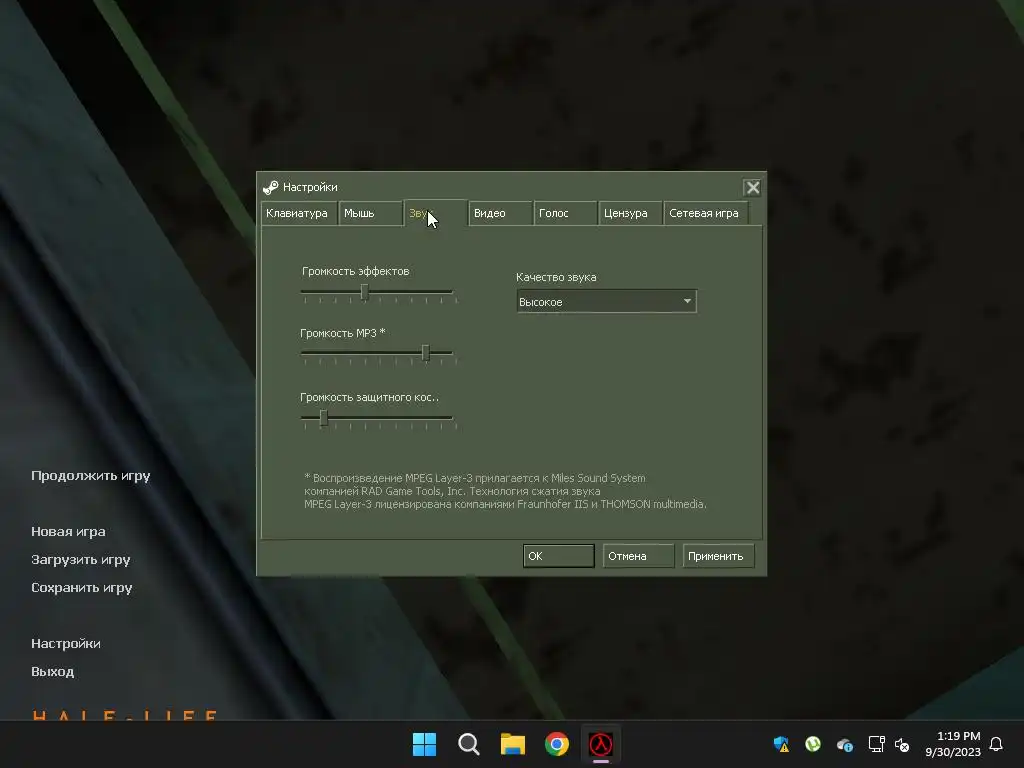Click the Применить button
The image size is (1024, 768).
pos(718,556)
